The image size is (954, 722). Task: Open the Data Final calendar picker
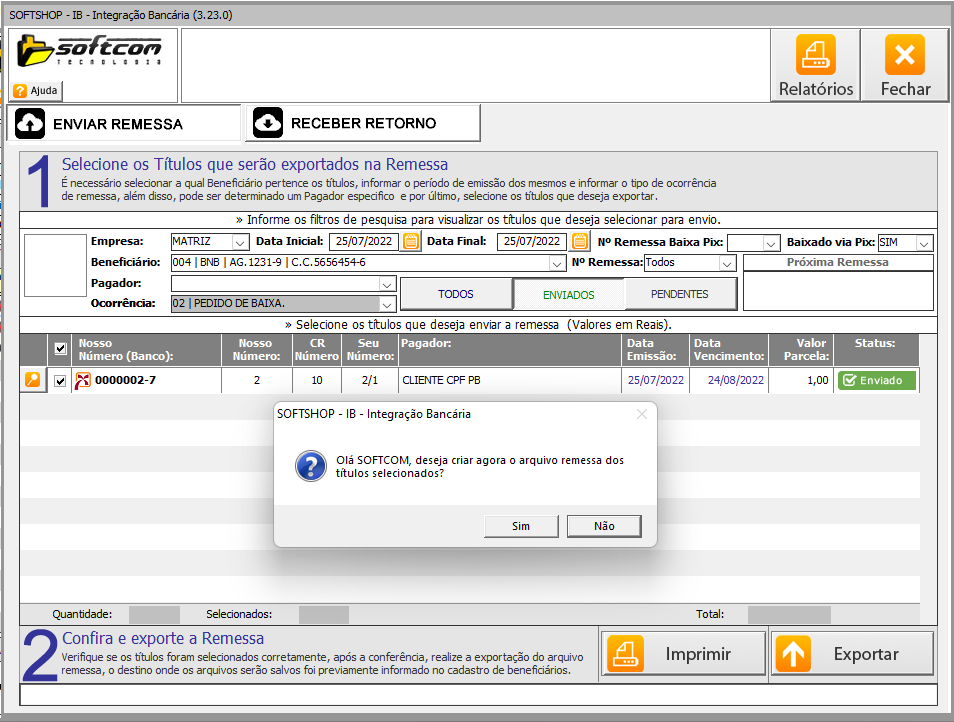[x=580, y=241]
